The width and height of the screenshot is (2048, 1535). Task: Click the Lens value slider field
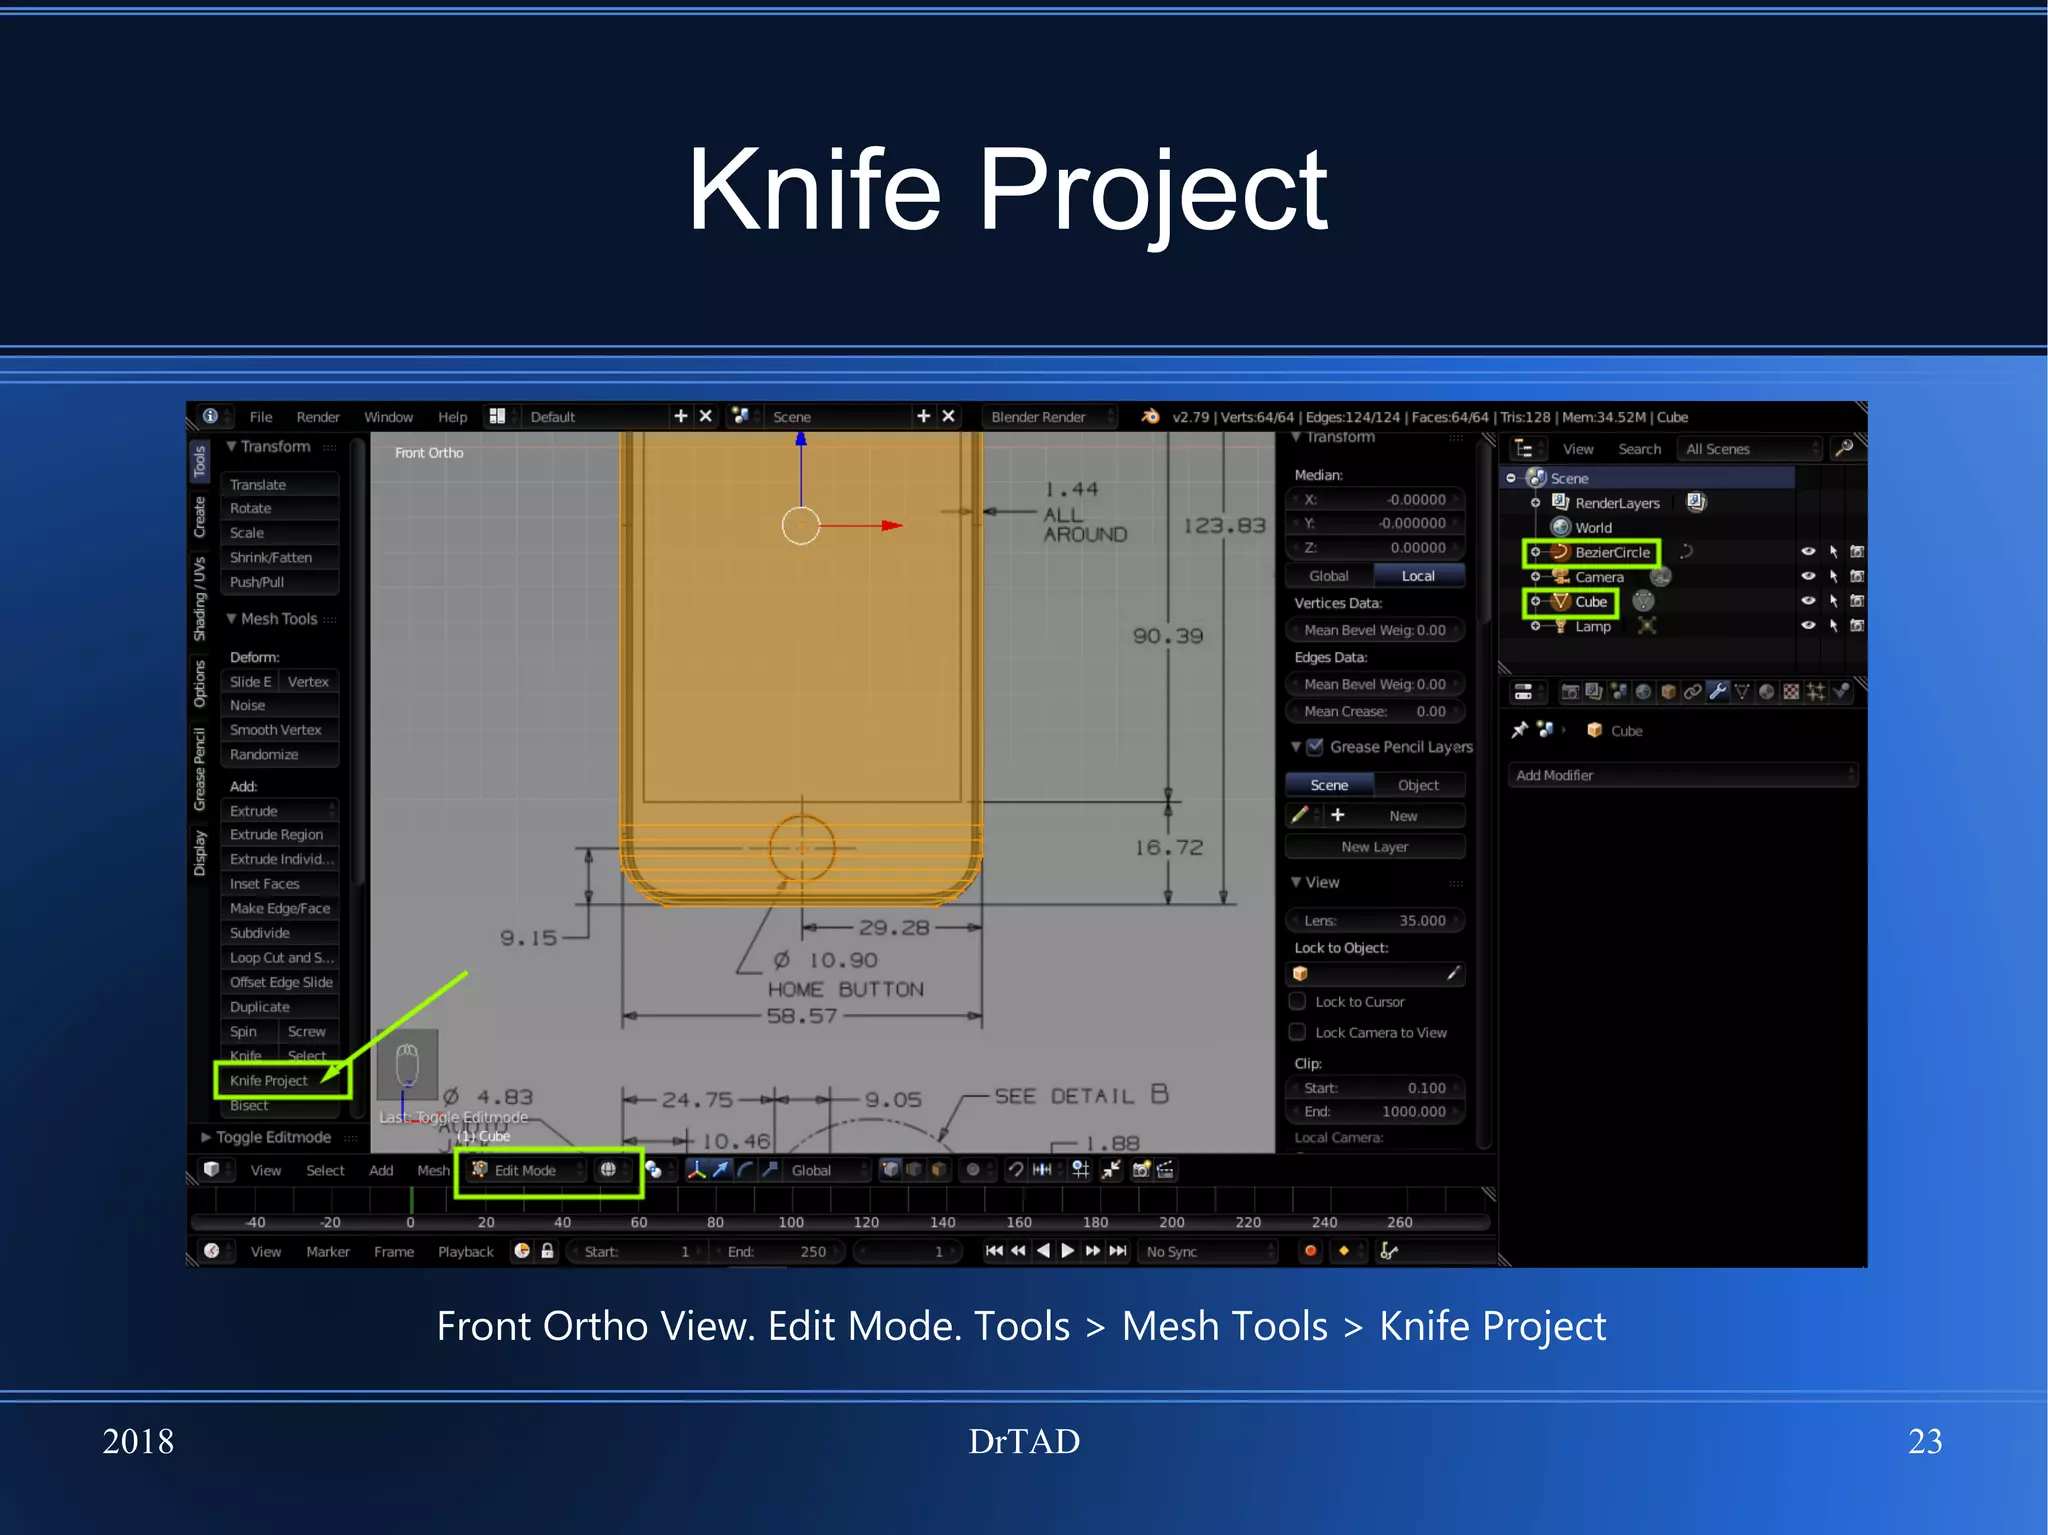pyautogui.click(x=1375, y=920)
